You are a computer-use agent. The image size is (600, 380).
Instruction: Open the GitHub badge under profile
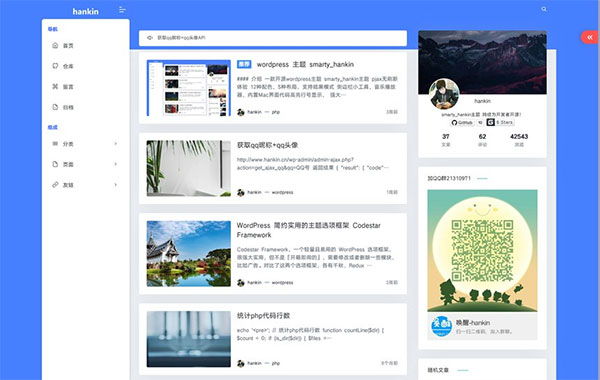pos(462,122)
